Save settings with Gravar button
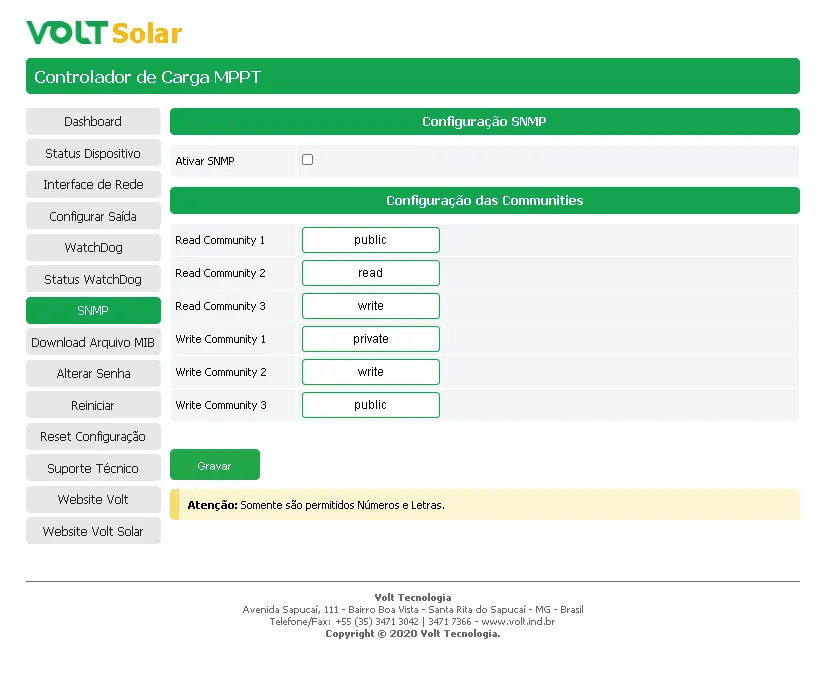The width and height of the screenshot is (824, 679). [214, 465]
